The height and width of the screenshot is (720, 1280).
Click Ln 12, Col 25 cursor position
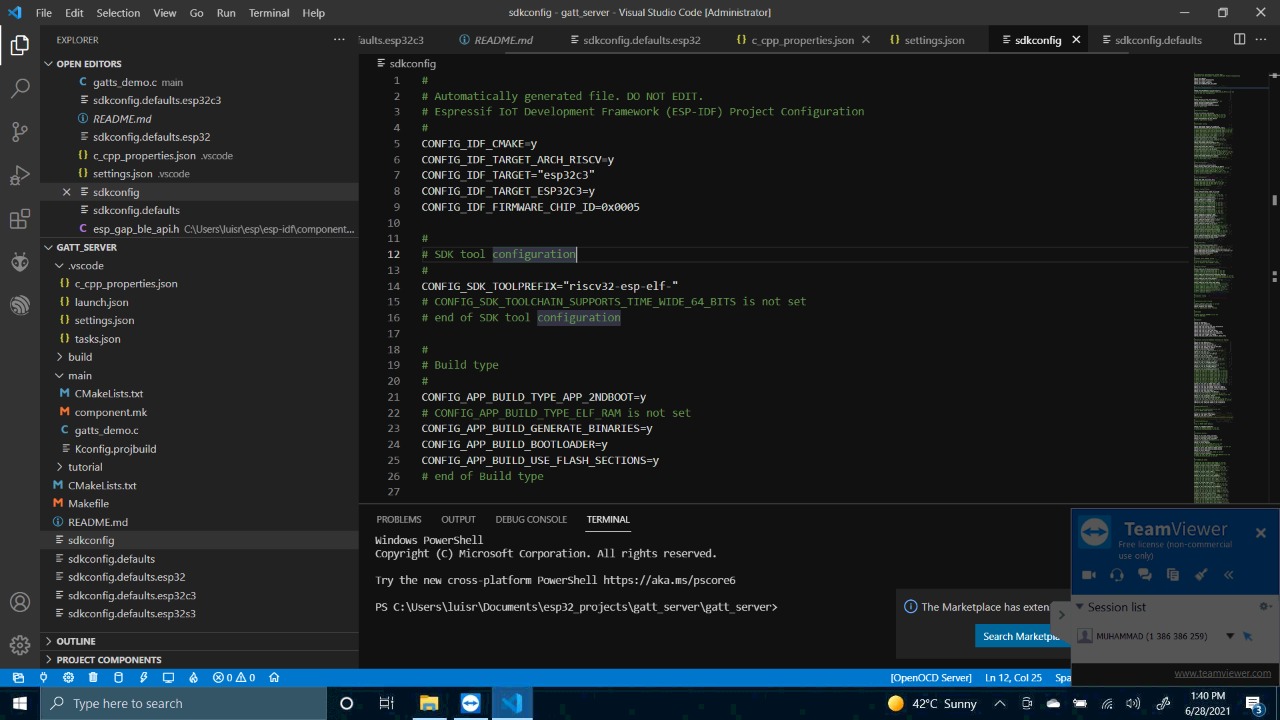pyautogui.click(x=1013, y=677)
